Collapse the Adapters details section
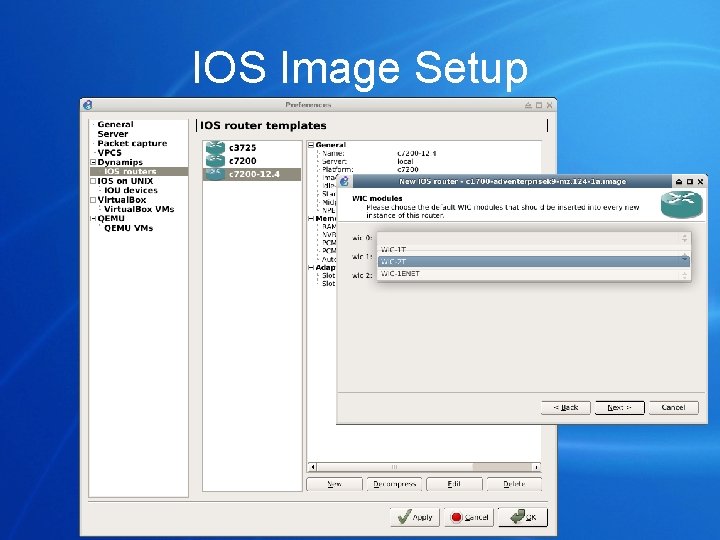This screenshot has width=720, height=540. point(311,267)
